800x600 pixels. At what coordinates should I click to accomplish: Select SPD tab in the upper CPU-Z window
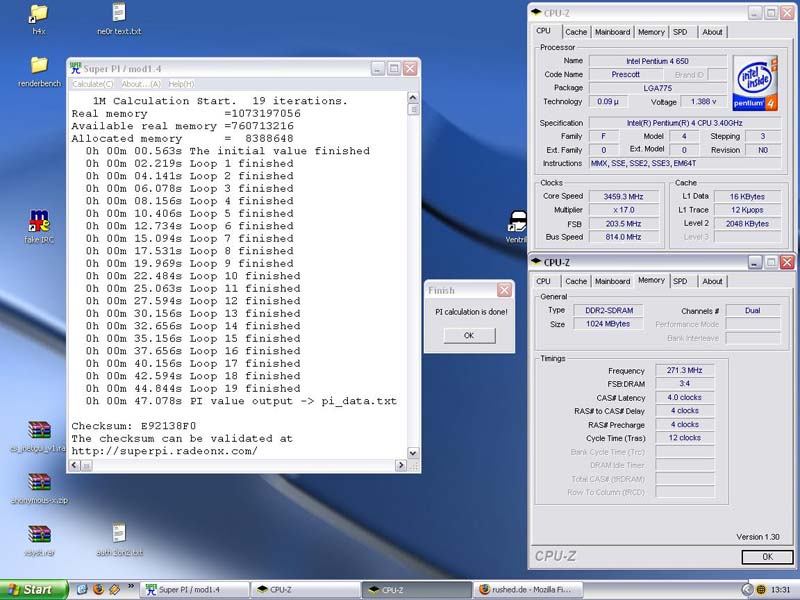(680, 32)
